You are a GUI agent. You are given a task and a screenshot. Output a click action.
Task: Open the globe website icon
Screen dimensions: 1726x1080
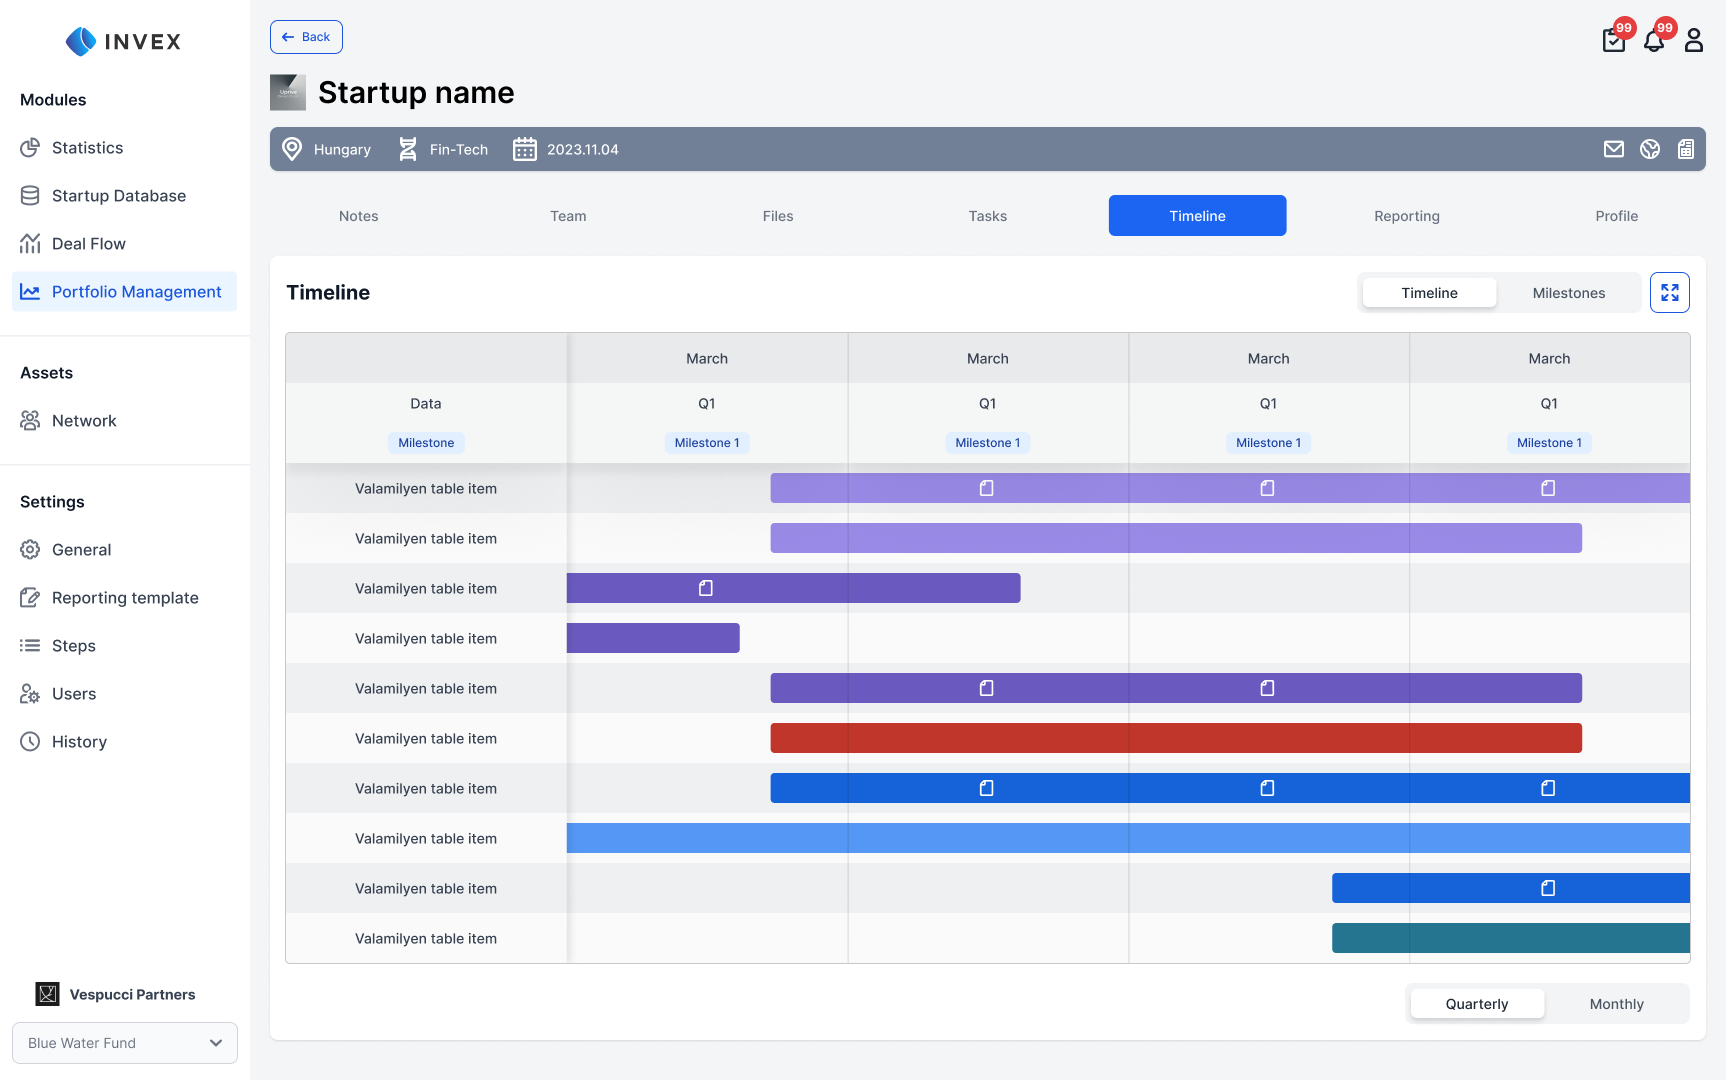click(1650, 149)
